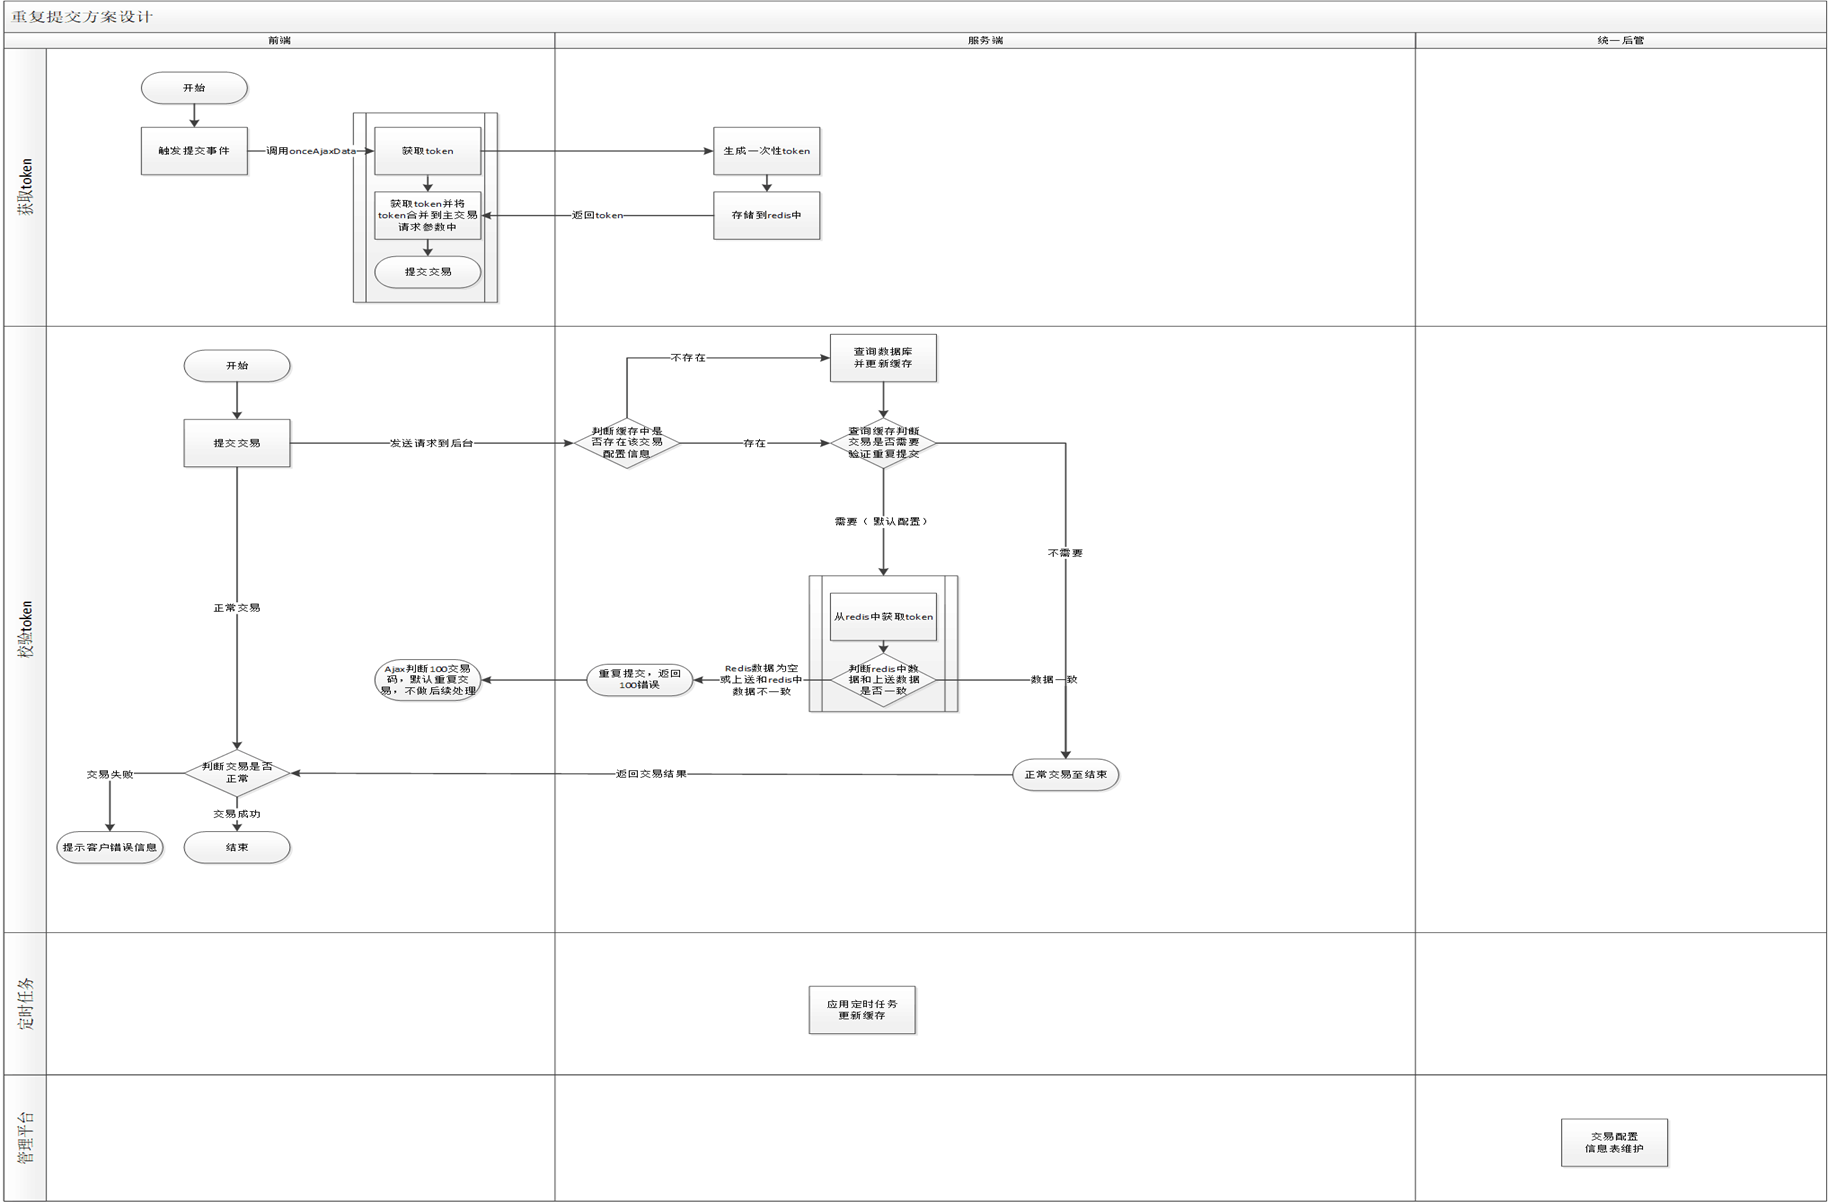Select the 结束 terminator shape
The image size is (1828, 1202).
point(237,848)
